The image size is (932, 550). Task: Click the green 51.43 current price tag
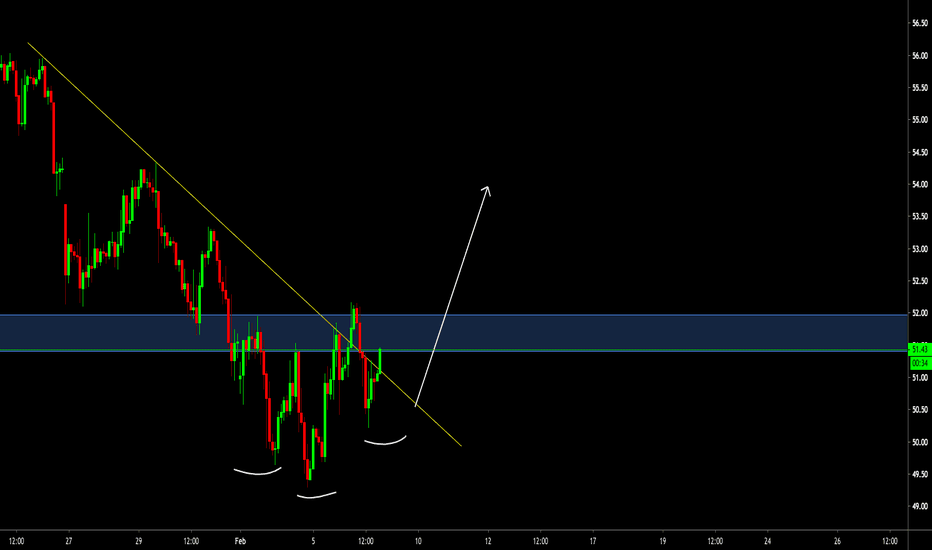[x=920, y=350]
